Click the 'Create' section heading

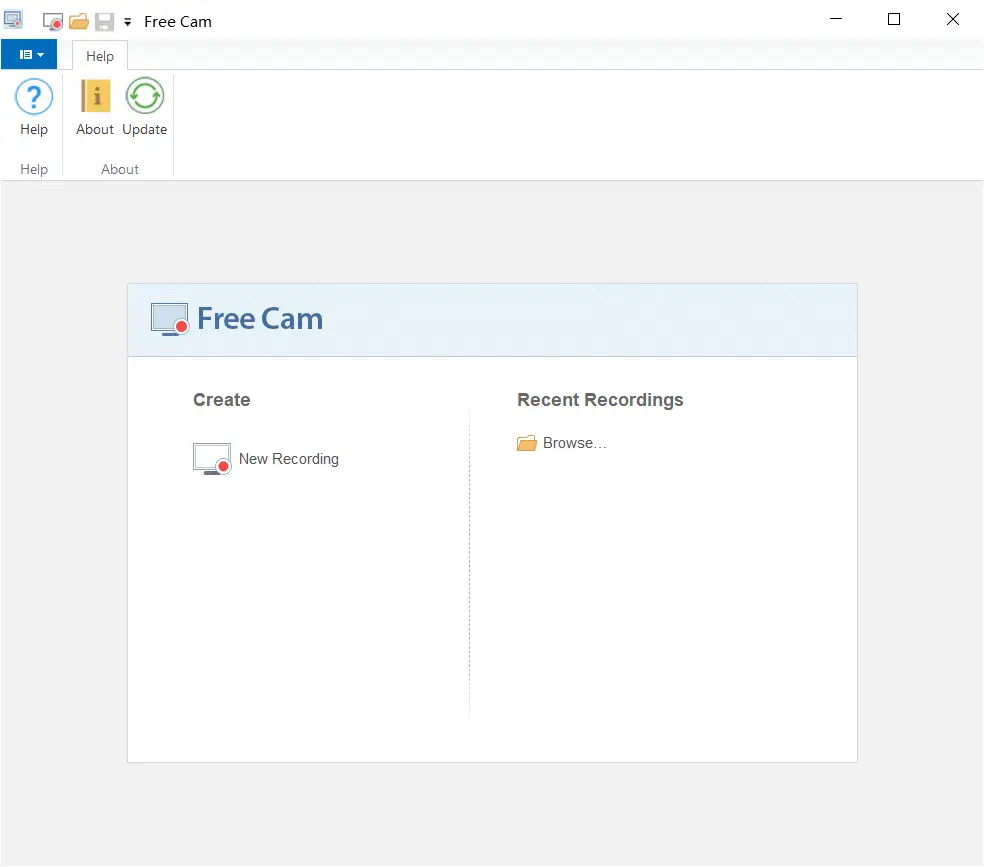click(222, 400)
